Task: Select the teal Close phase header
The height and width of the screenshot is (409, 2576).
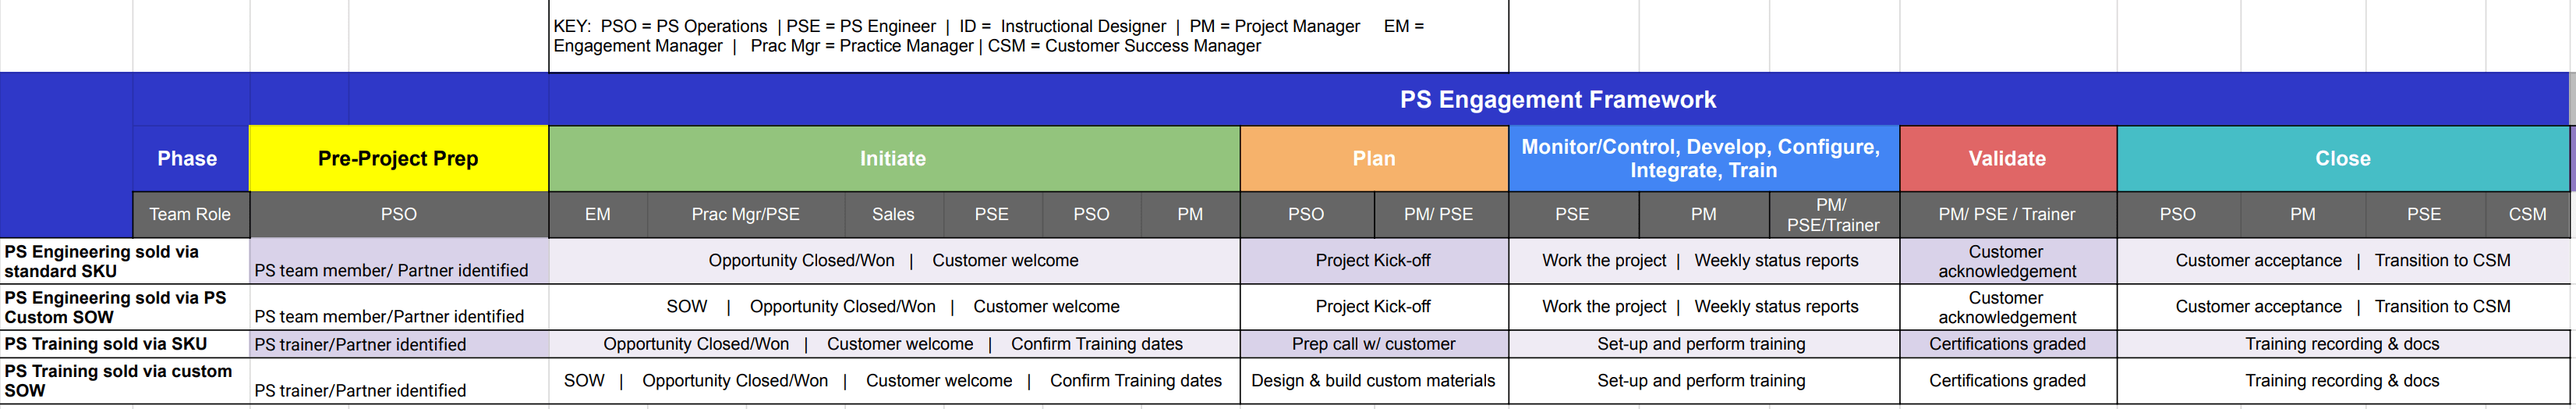Action: 2342,158
